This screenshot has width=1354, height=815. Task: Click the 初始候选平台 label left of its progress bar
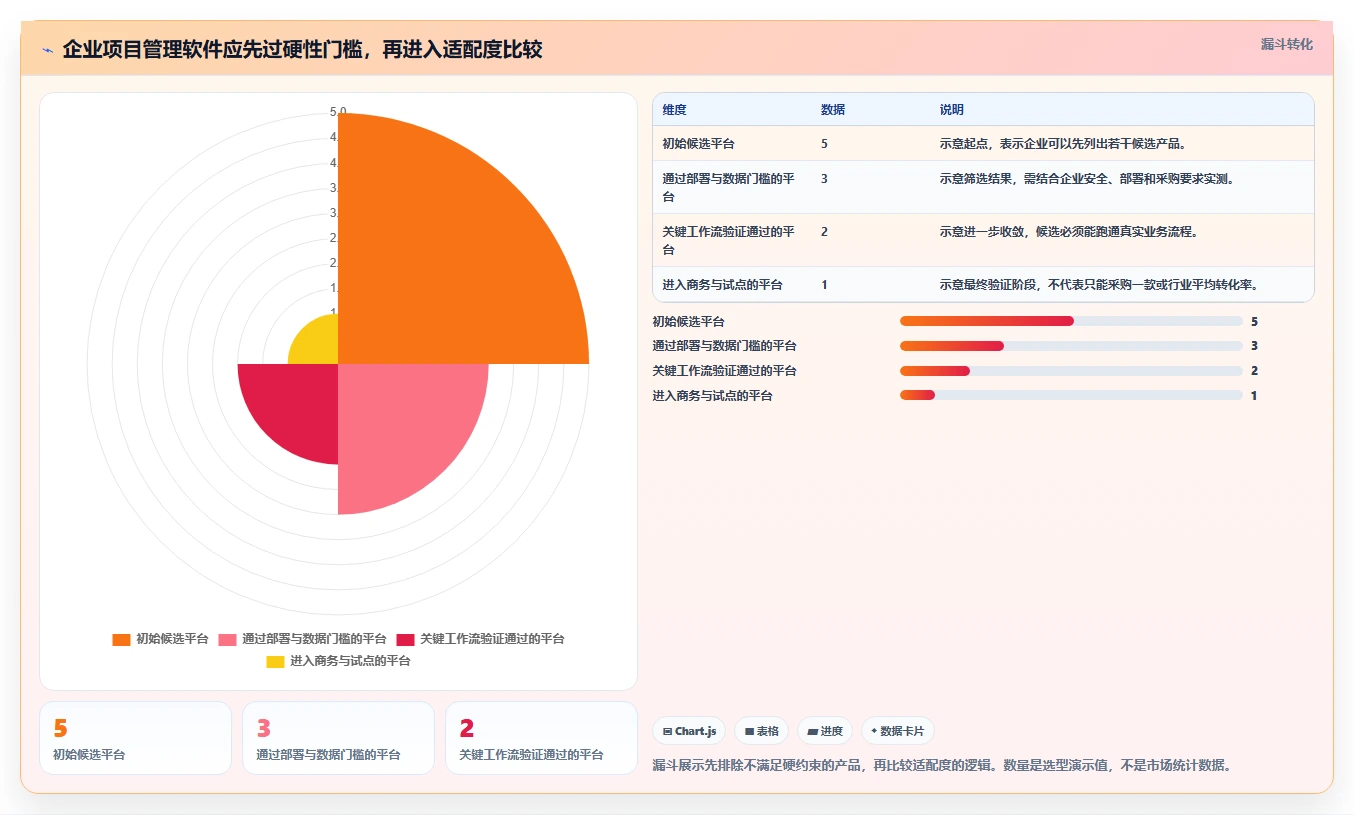[688, 321]
